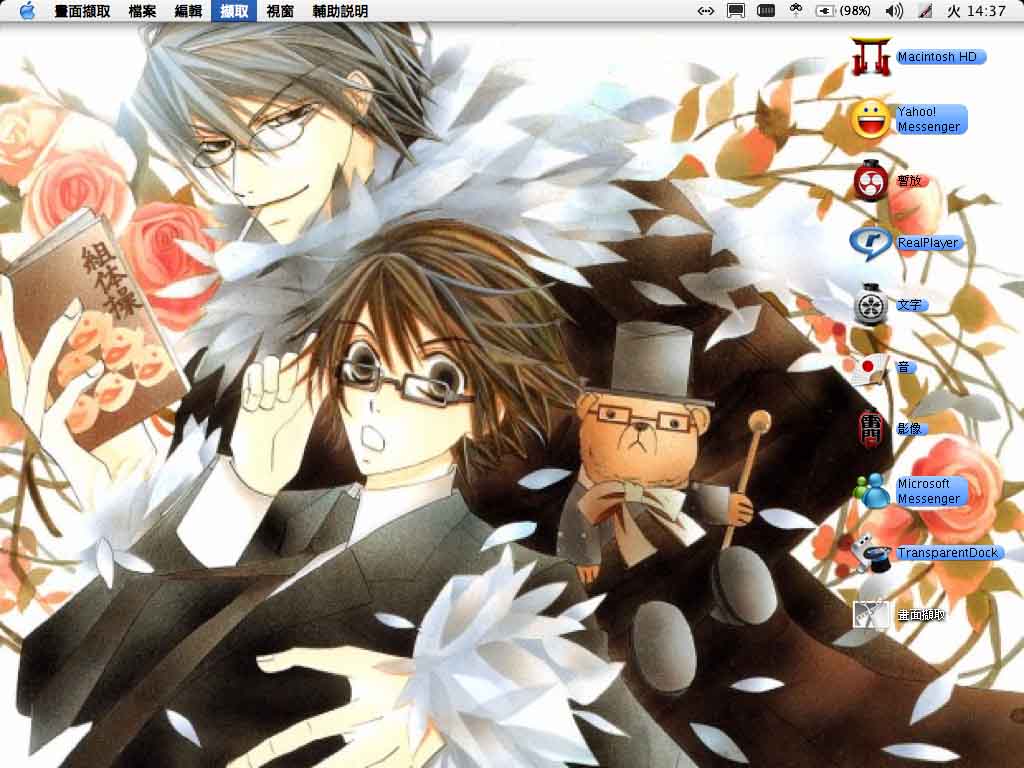Open the Apple menu
The image size is (1024, 768).
point(27,10)
